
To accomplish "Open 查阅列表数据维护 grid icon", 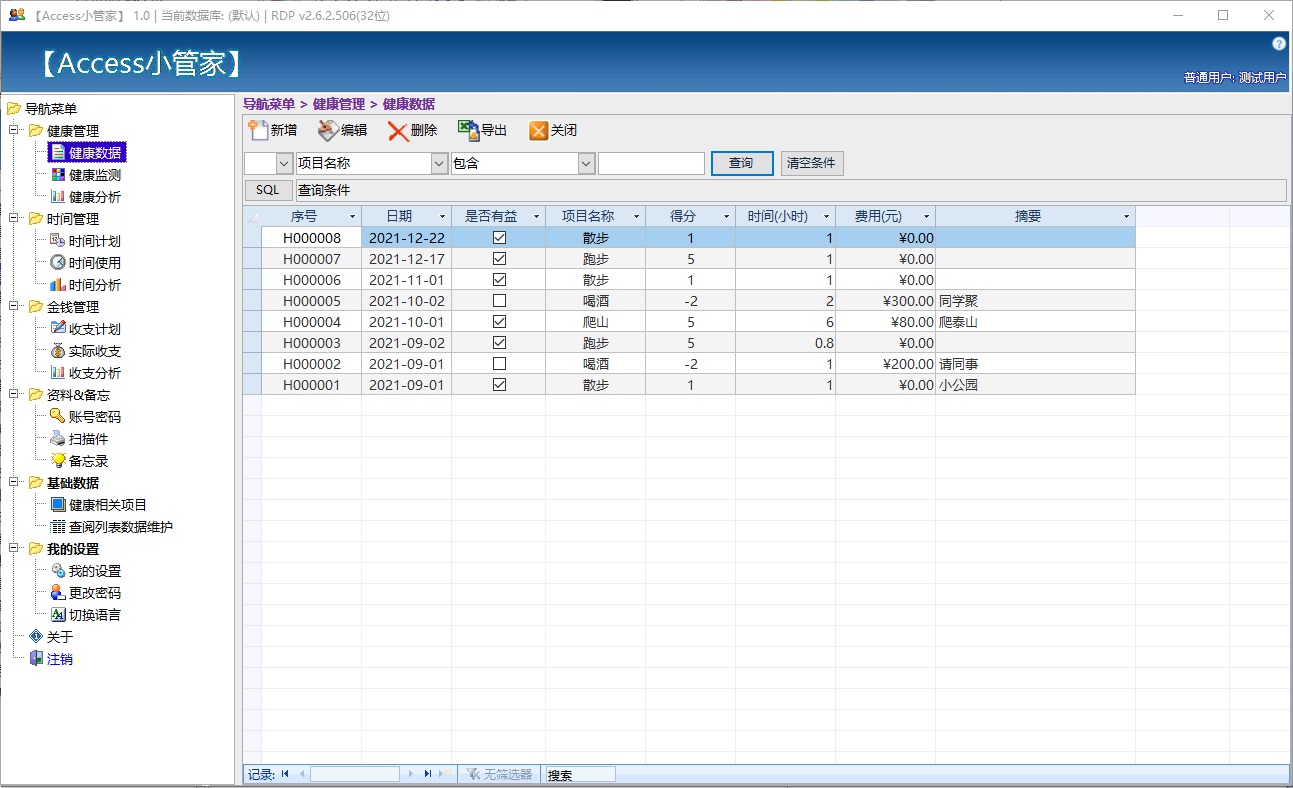I will pos(58,527).
